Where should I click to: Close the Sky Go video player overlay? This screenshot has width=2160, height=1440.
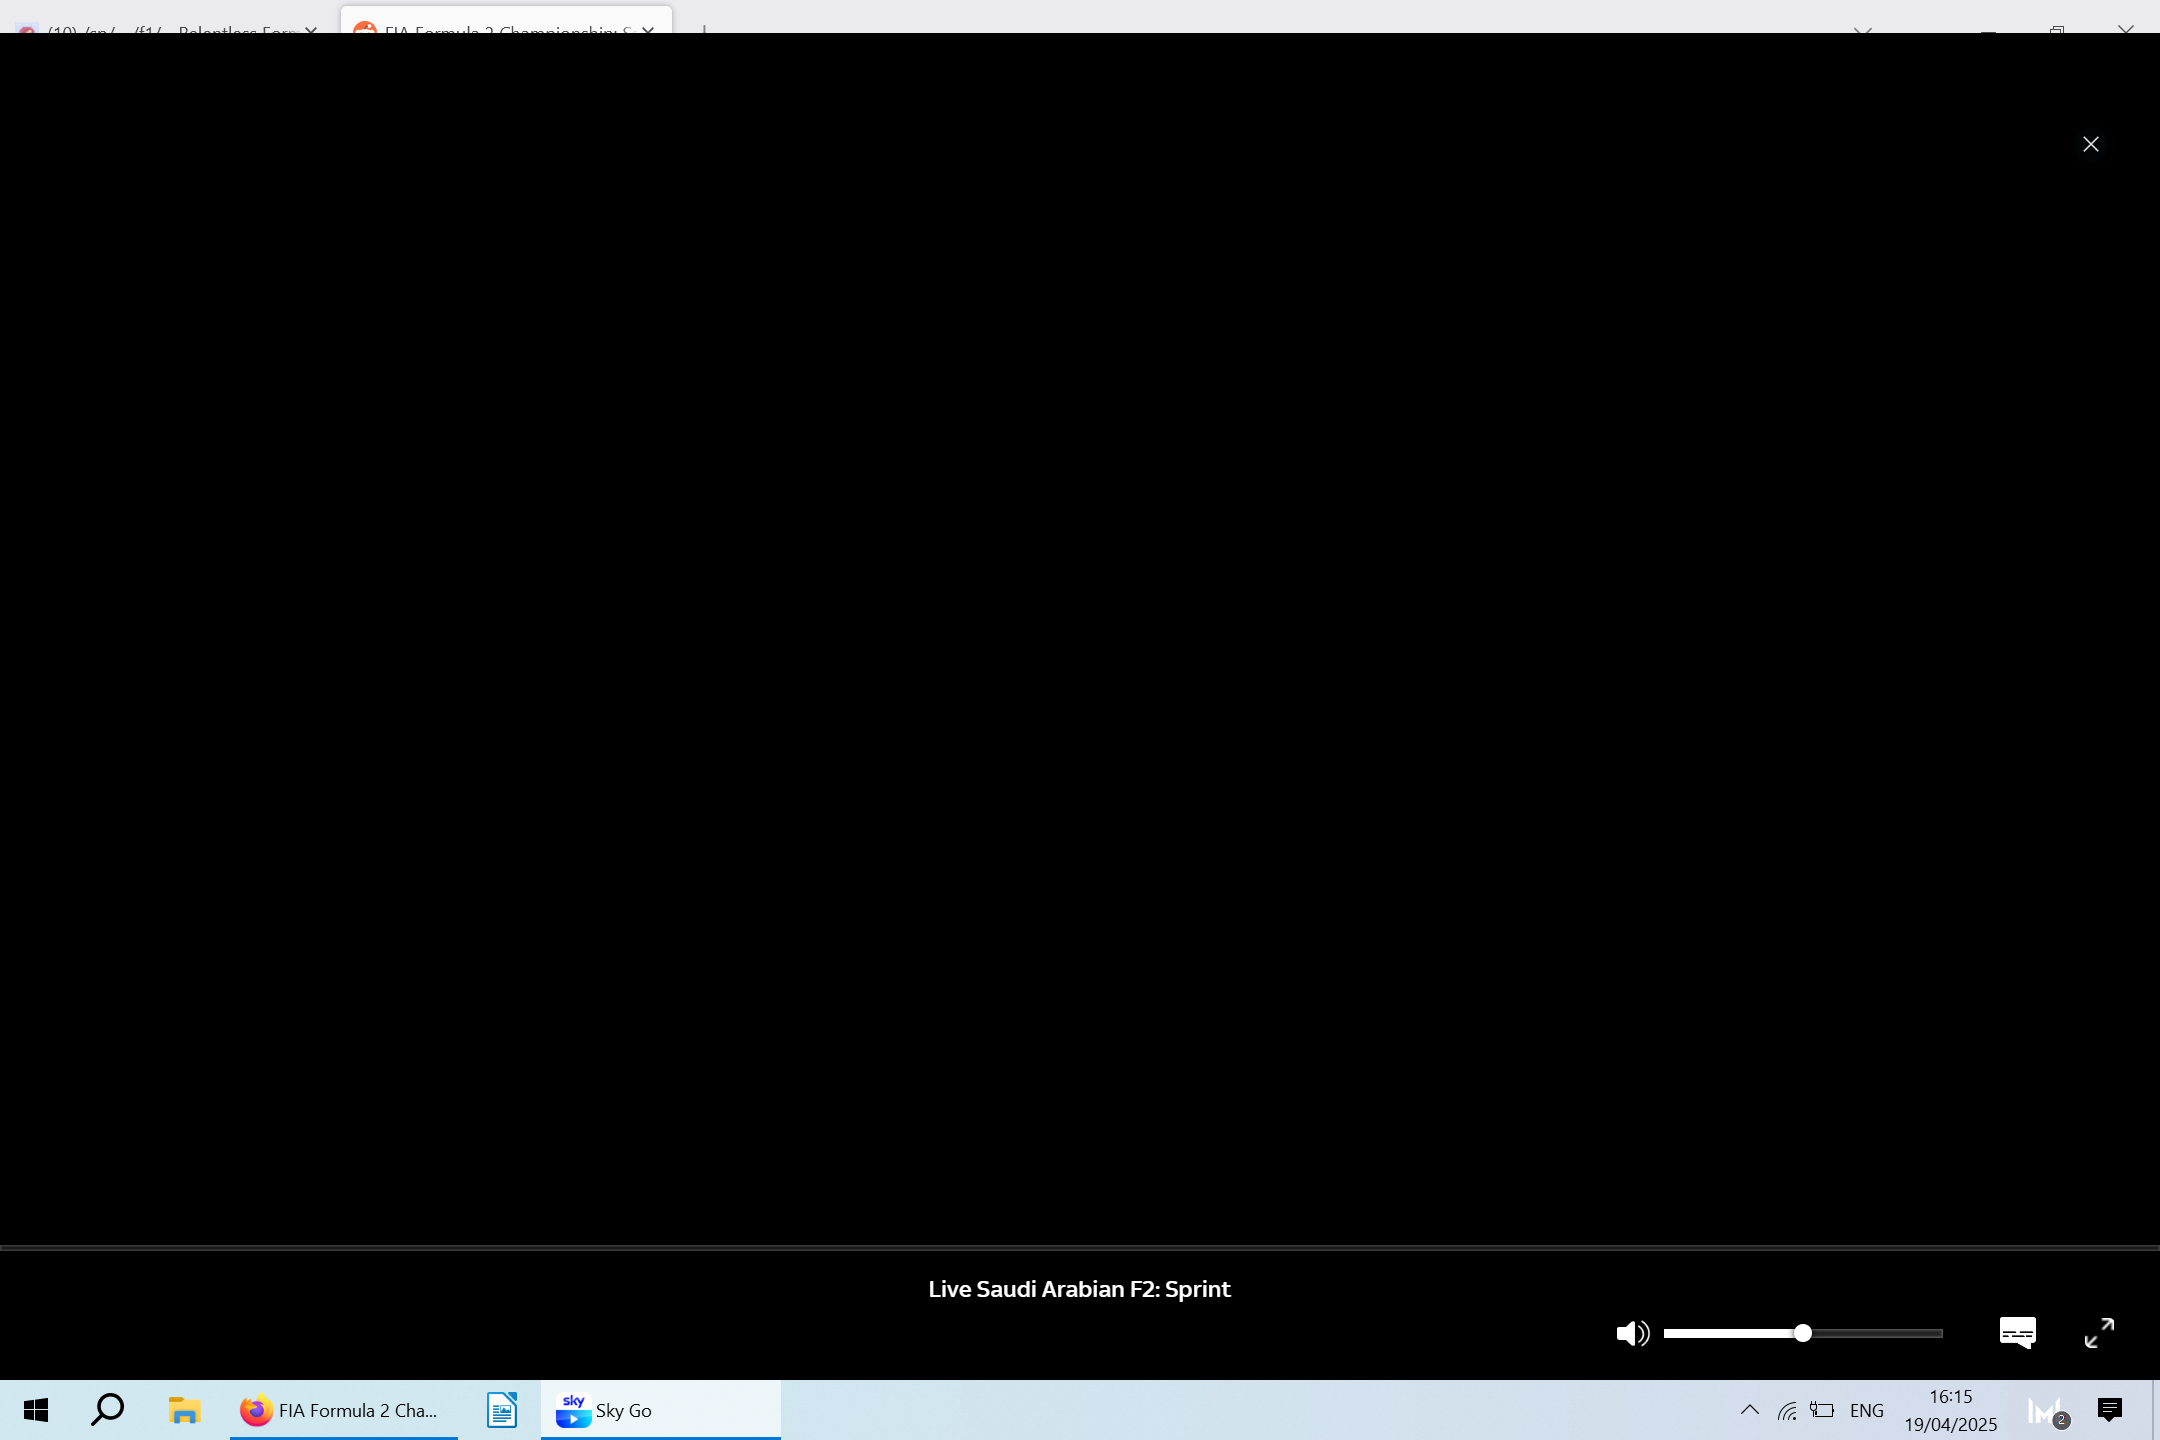pos(2090,145)
